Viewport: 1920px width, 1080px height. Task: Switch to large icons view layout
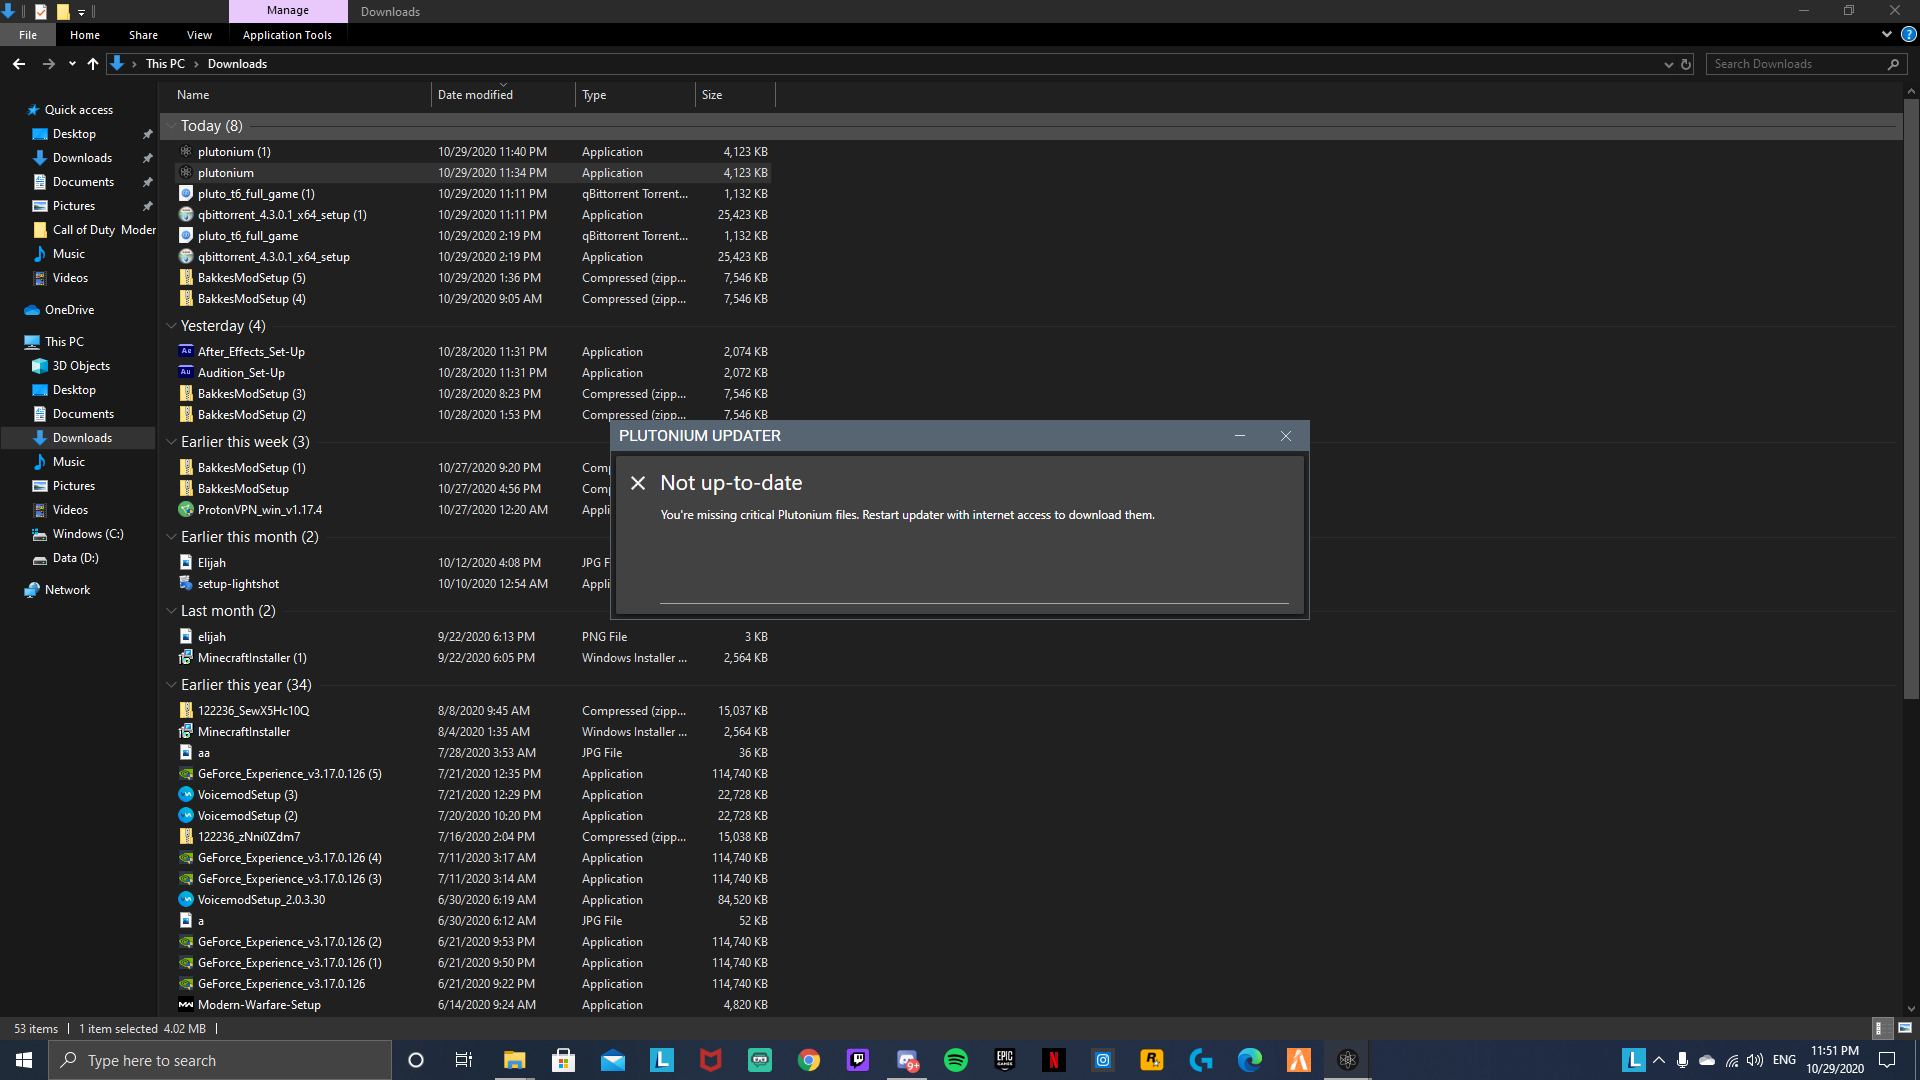pos(1904,1028)
